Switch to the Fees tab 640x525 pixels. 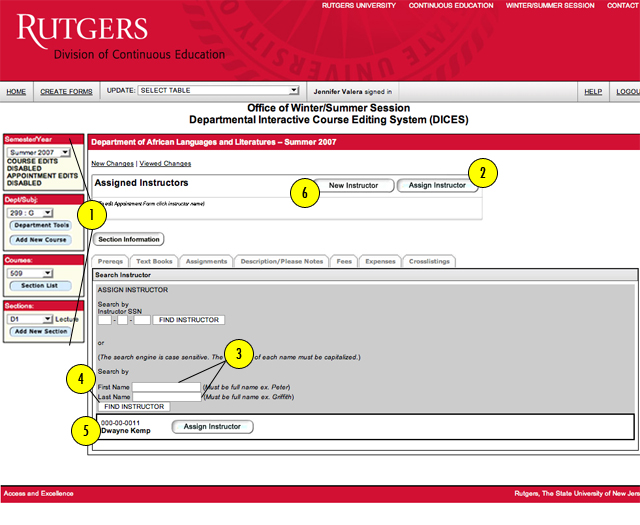(344, 261)
